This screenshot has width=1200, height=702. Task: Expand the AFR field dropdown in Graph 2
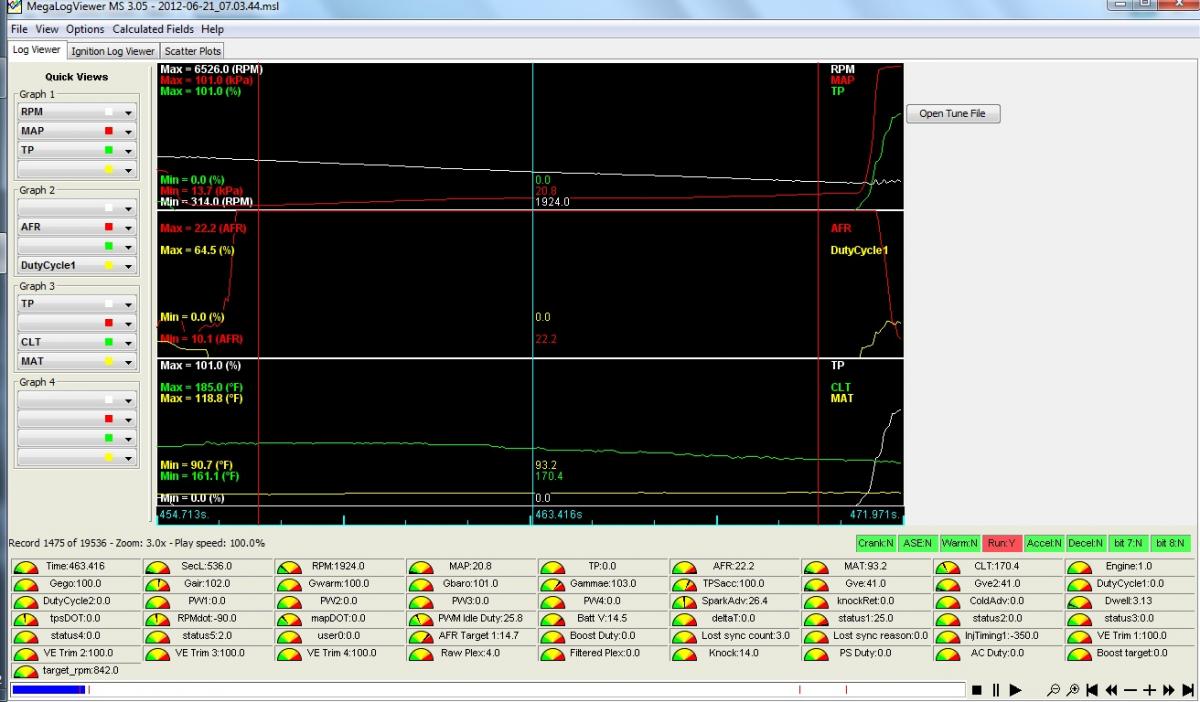pyautogui.click(x=128, y=228)
